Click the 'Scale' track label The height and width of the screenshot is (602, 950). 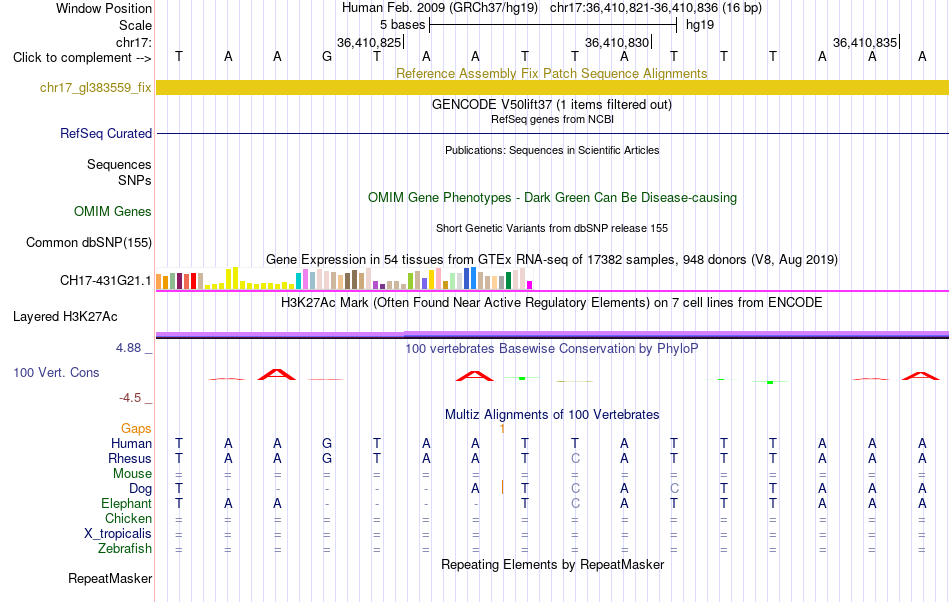[135, 25]
